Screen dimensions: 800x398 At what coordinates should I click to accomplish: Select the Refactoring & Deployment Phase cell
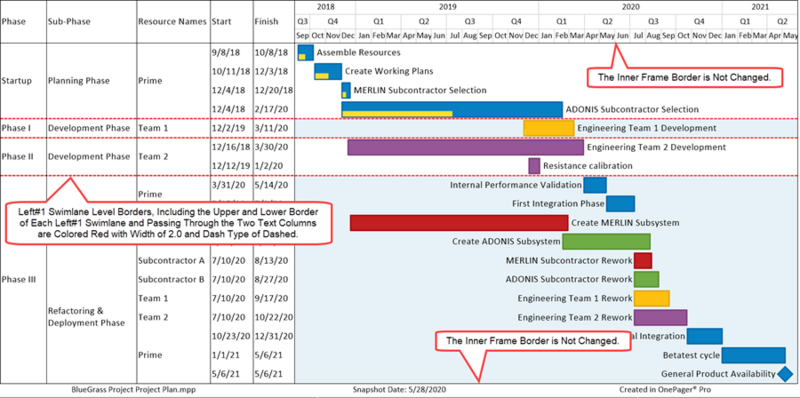pyautogui.click(x=86, y=317)
